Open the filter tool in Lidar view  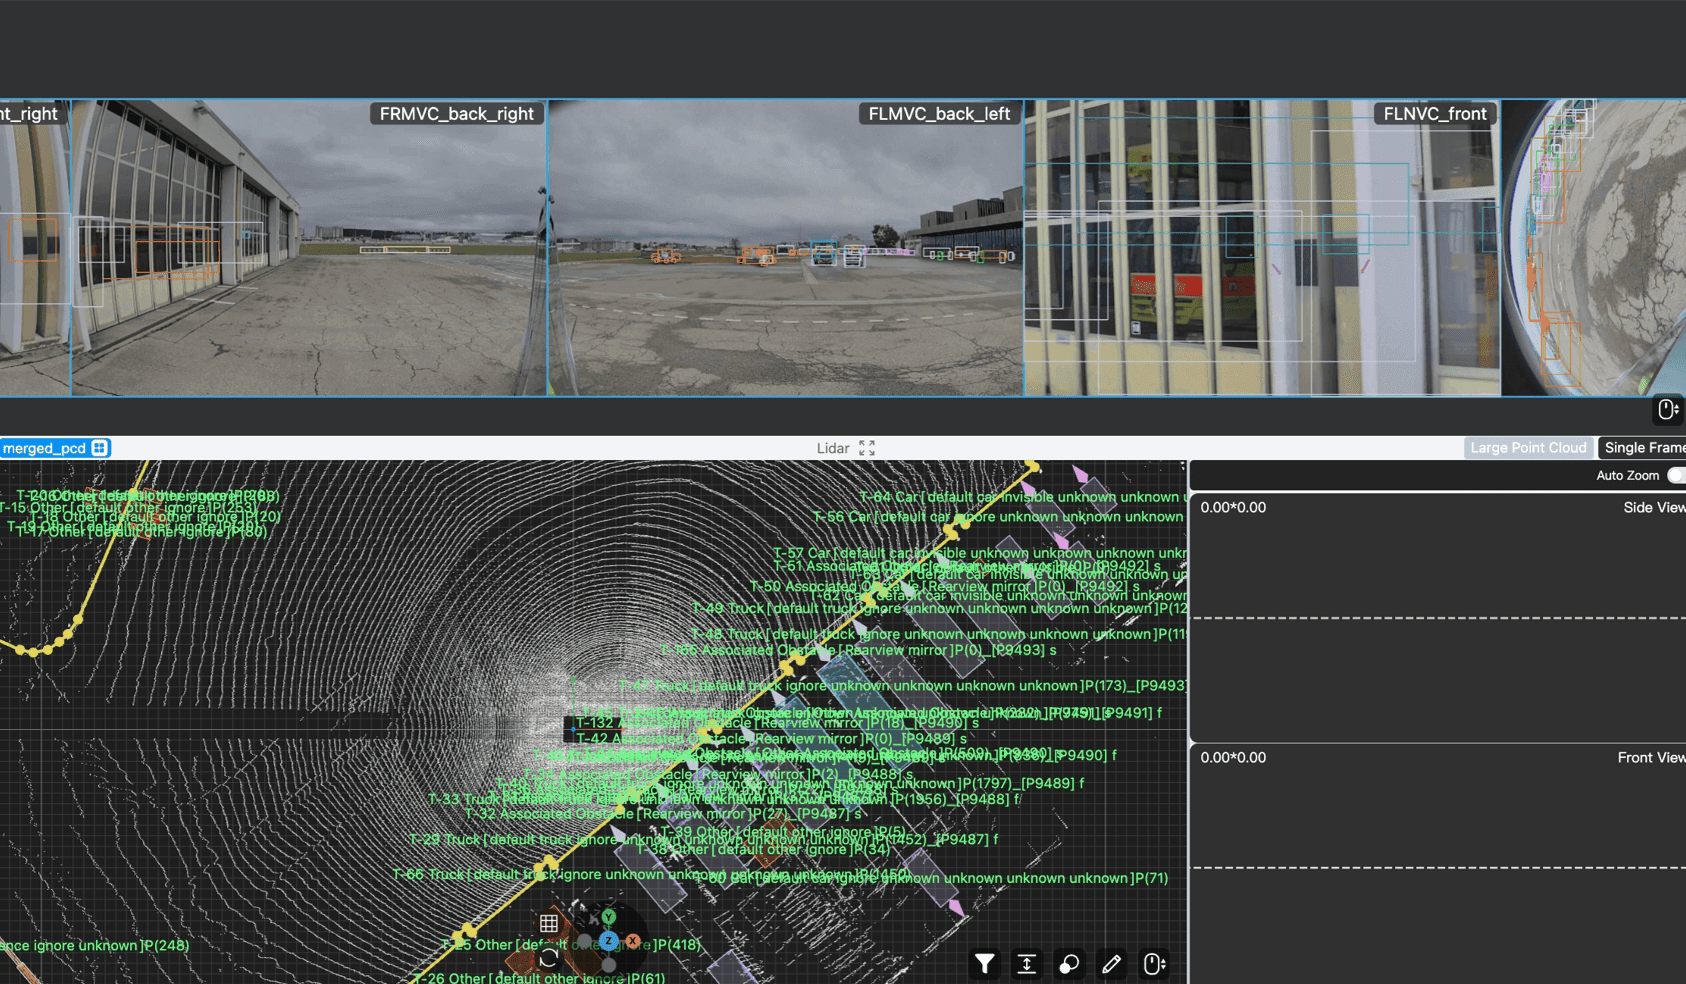[x=985, y=964]
